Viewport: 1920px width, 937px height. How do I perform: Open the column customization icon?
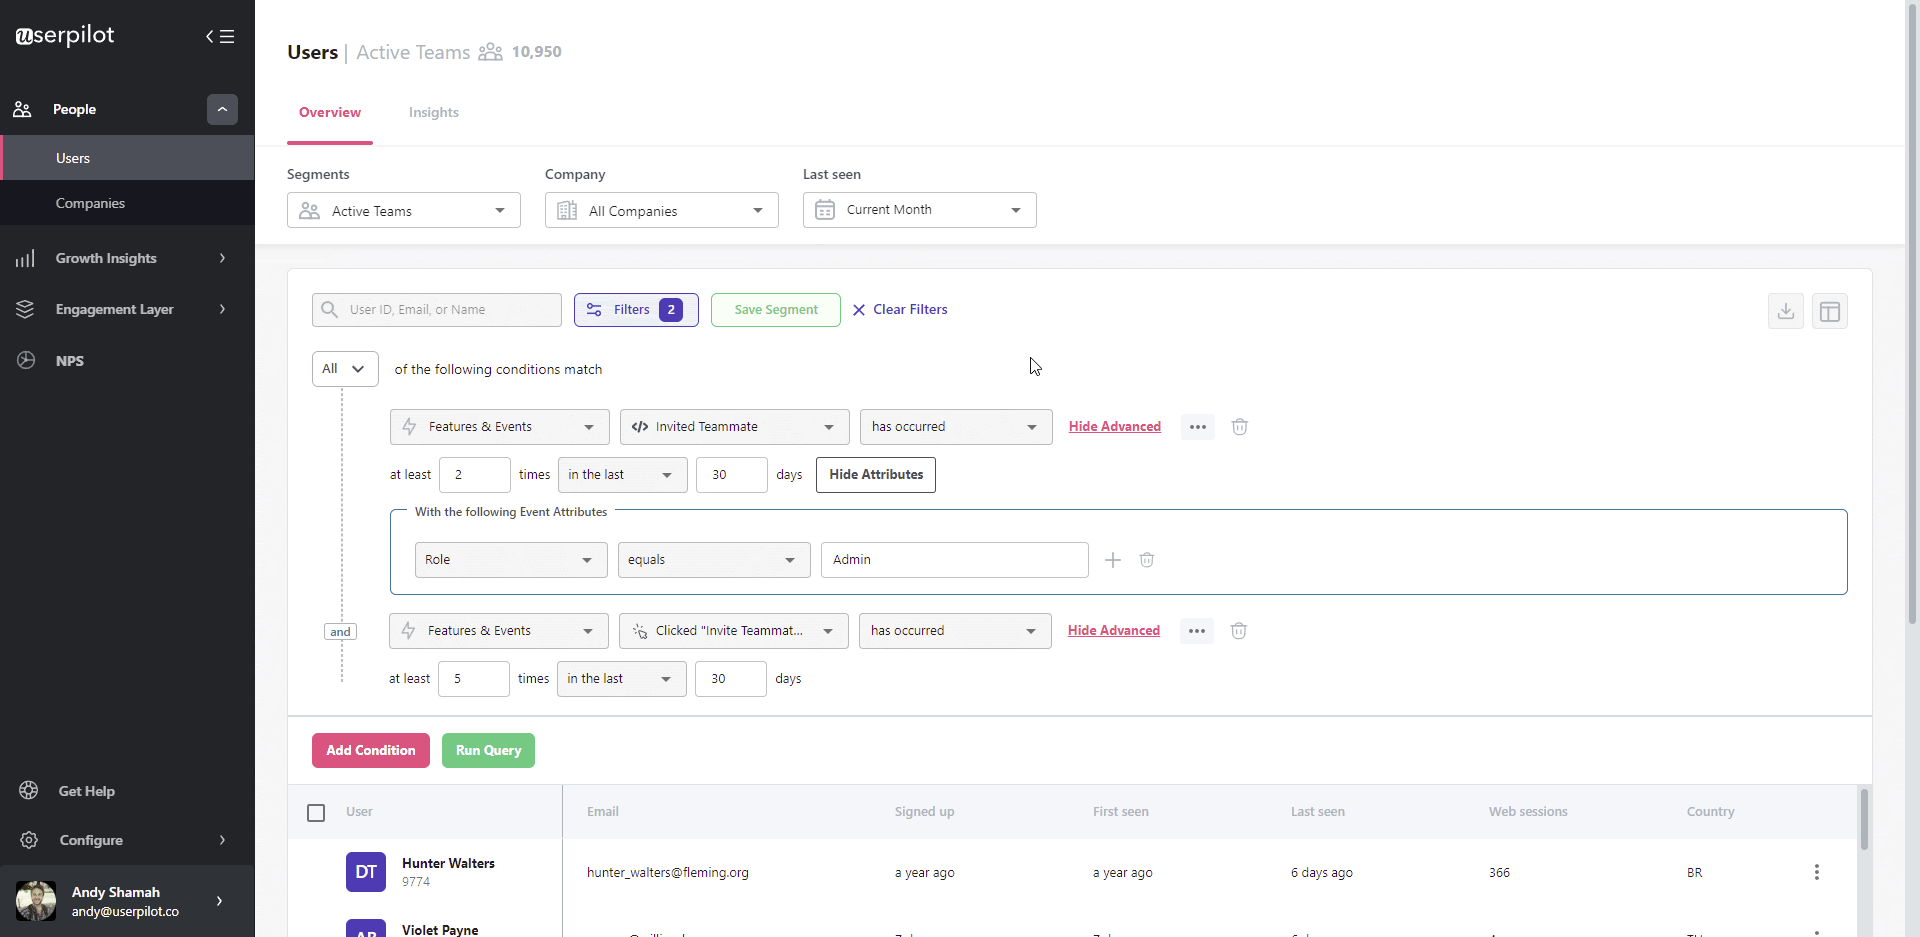[1831, 310]
